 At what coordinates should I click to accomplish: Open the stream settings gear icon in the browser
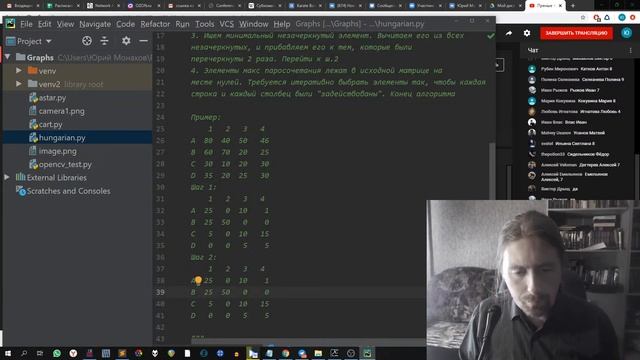[x=527, y=33]
